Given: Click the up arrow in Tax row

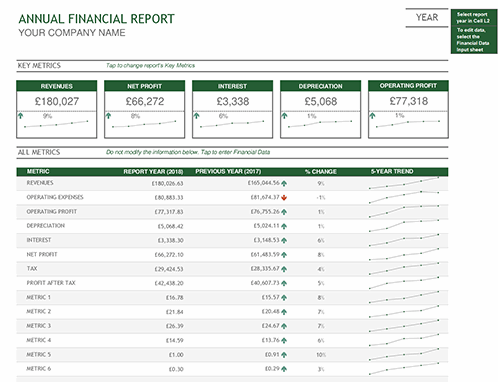Looking at the screenshot, I should pos(284,269).
